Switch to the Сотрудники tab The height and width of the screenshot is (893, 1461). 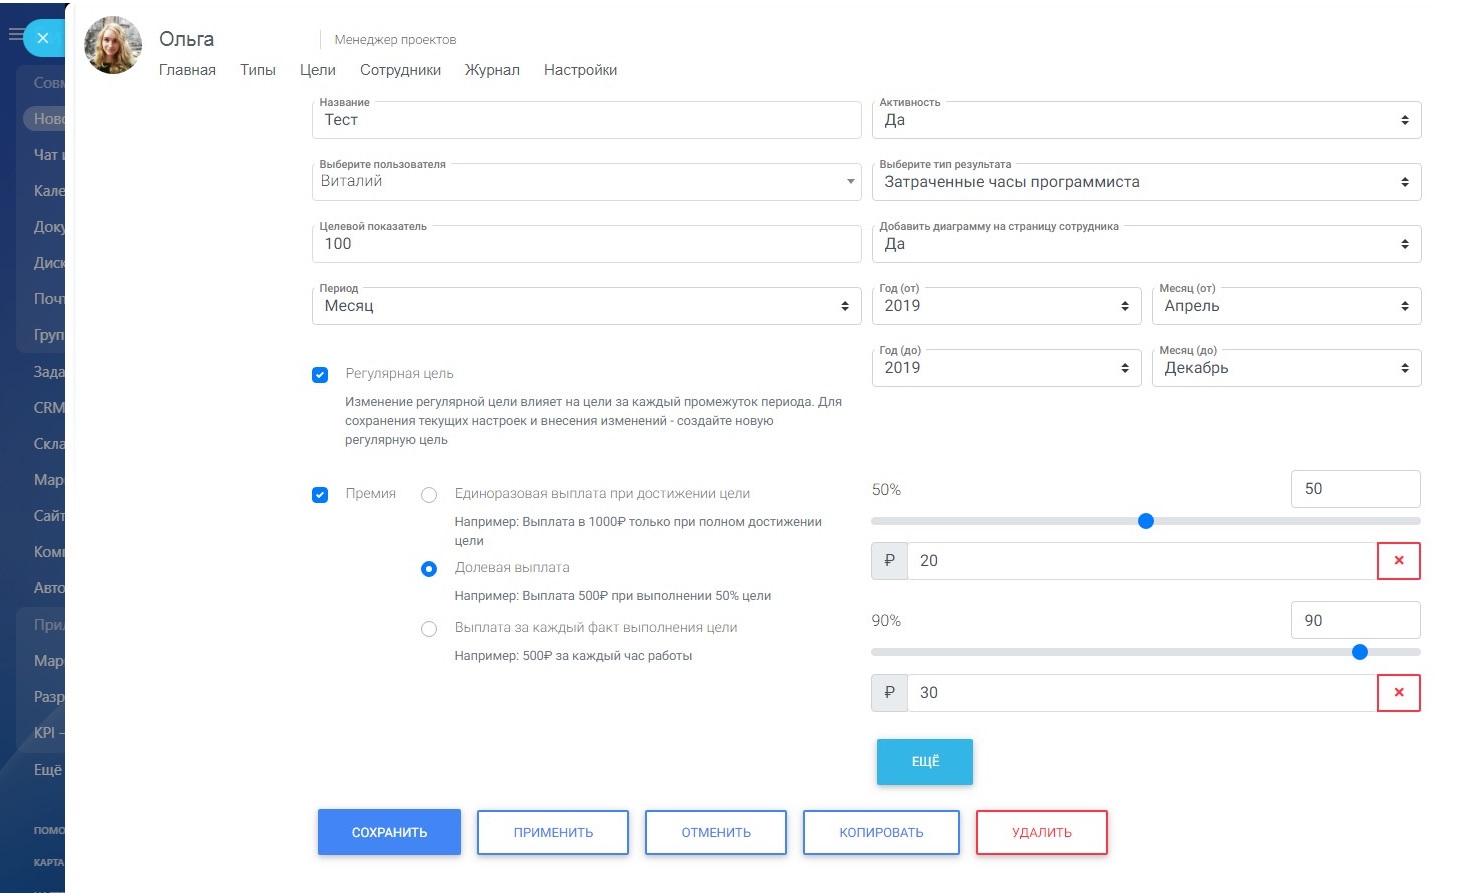point(400,70)
